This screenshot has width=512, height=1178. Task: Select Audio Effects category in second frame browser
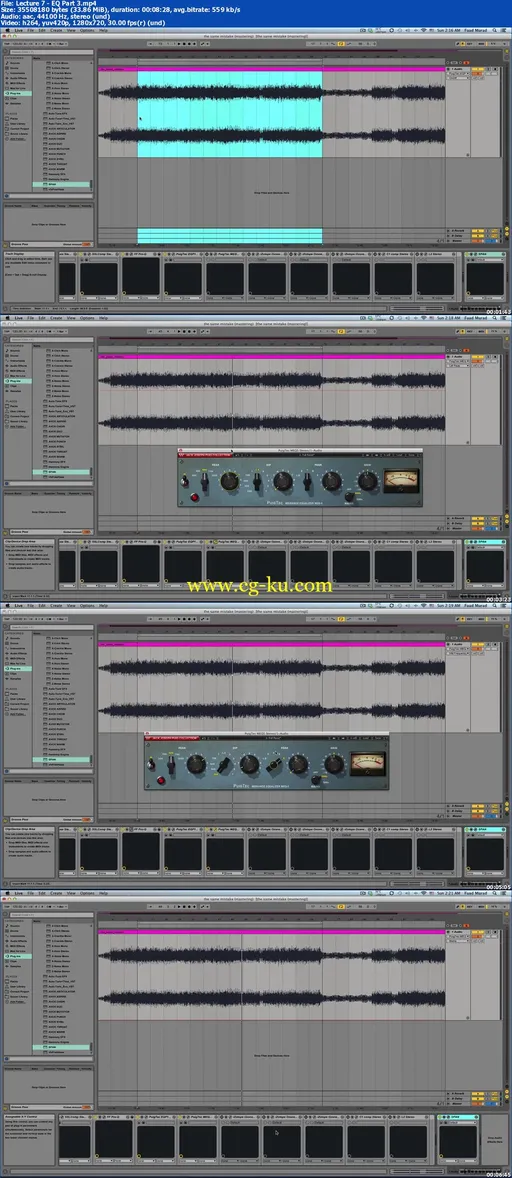[17, 364]
